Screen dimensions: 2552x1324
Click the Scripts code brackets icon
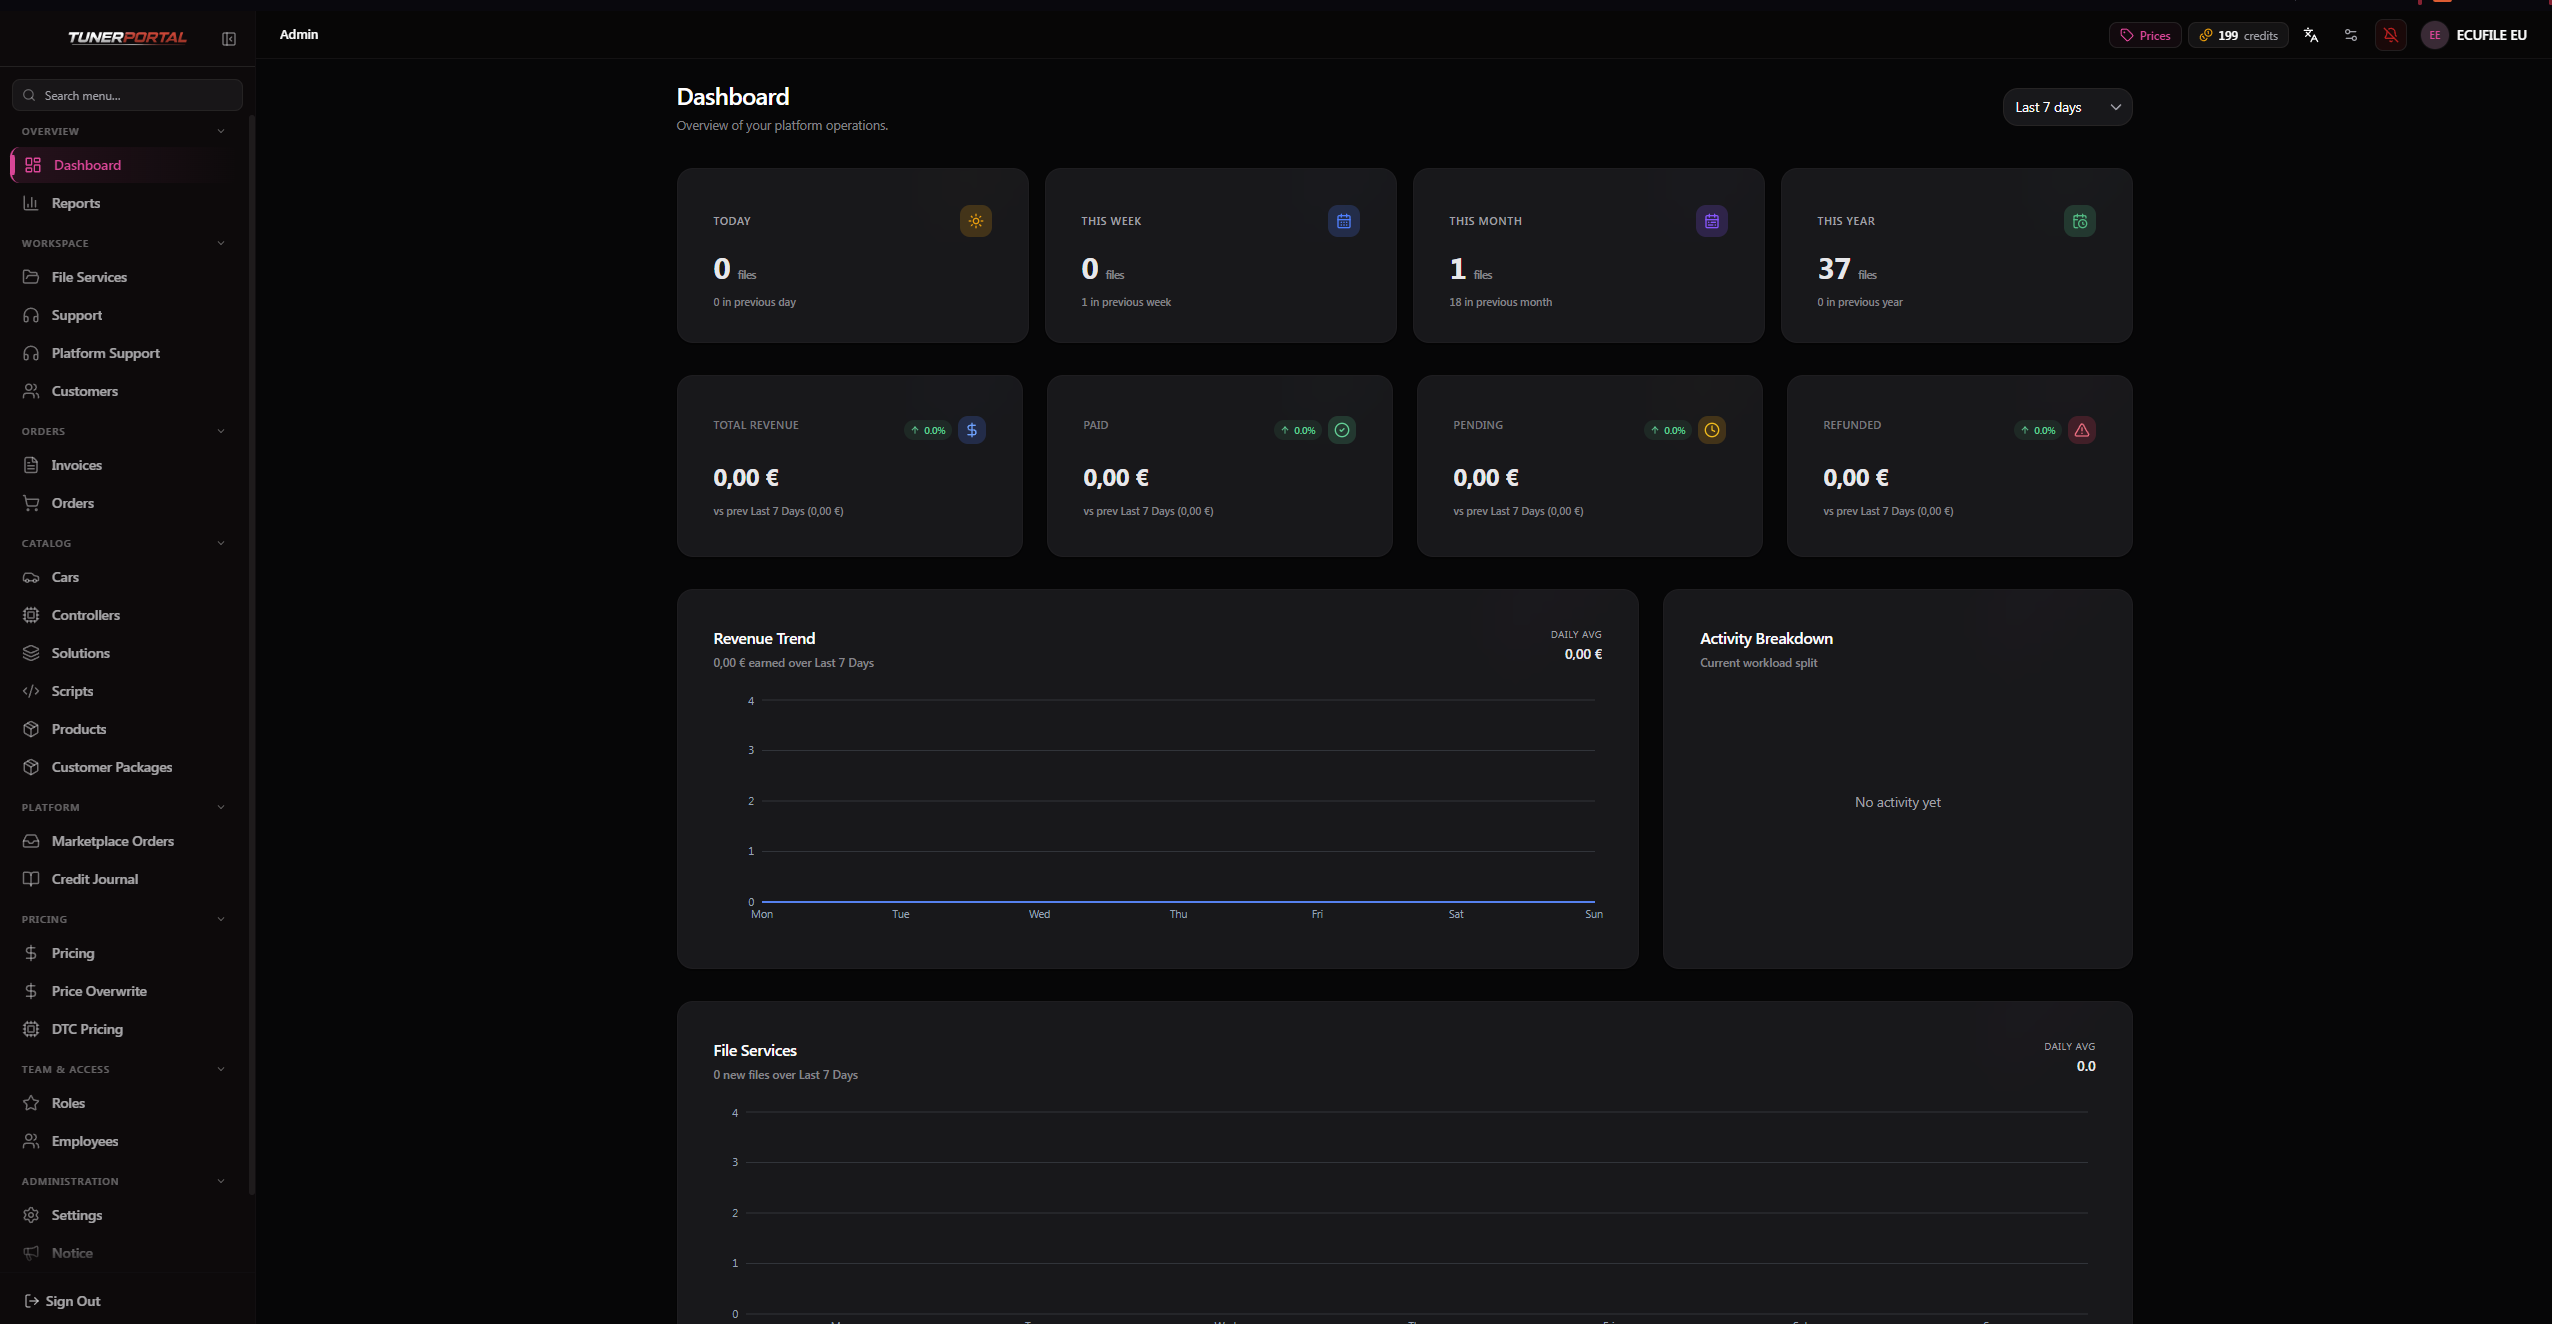[31, 691]
